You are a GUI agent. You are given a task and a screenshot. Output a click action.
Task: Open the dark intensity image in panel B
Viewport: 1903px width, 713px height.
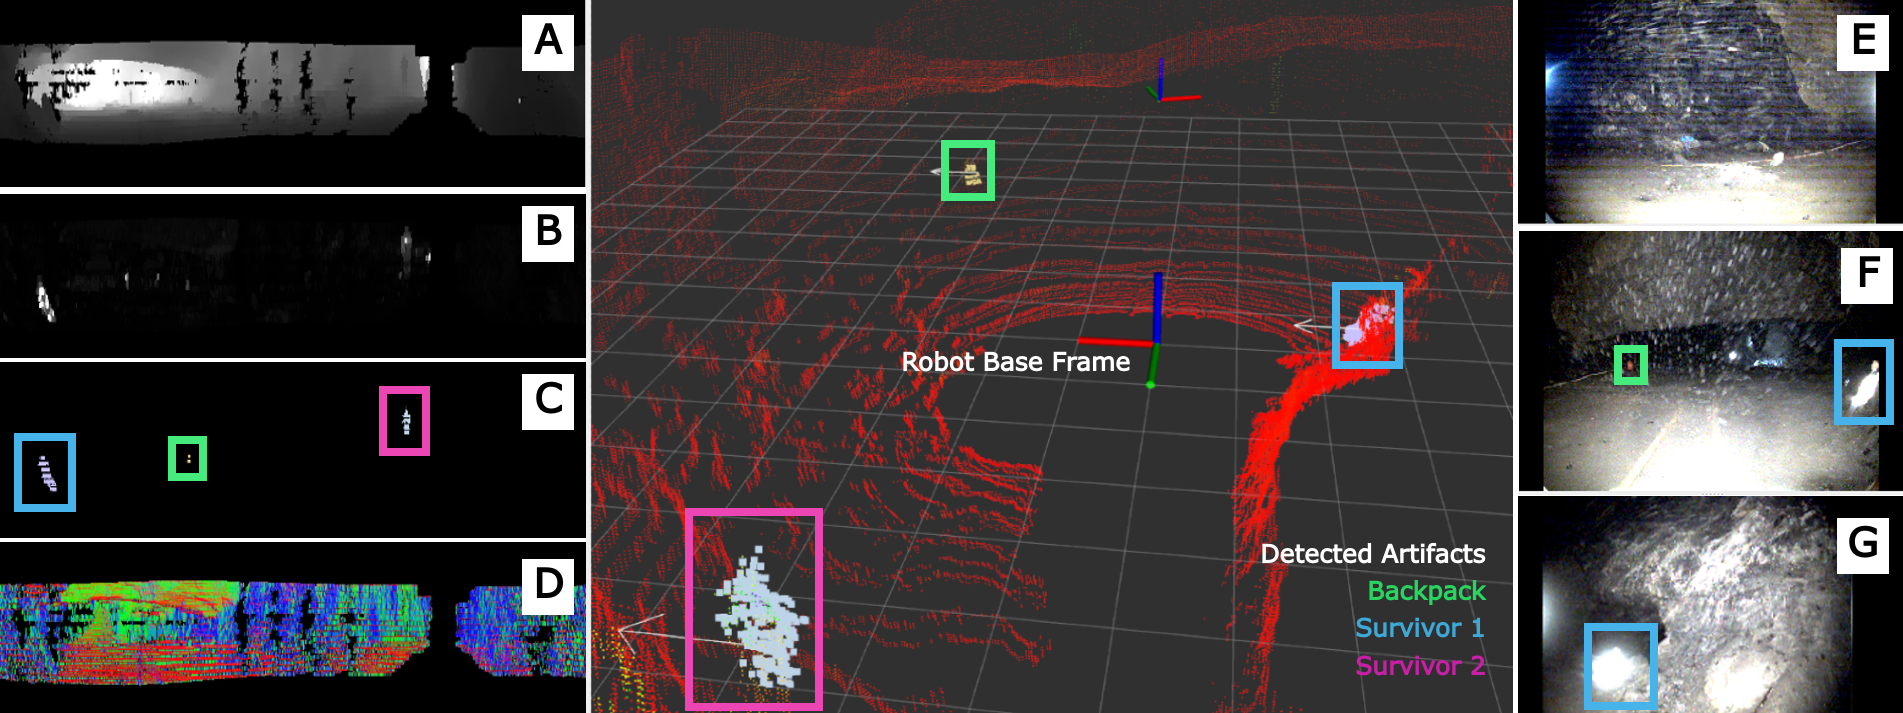click(x=292, y=276)
